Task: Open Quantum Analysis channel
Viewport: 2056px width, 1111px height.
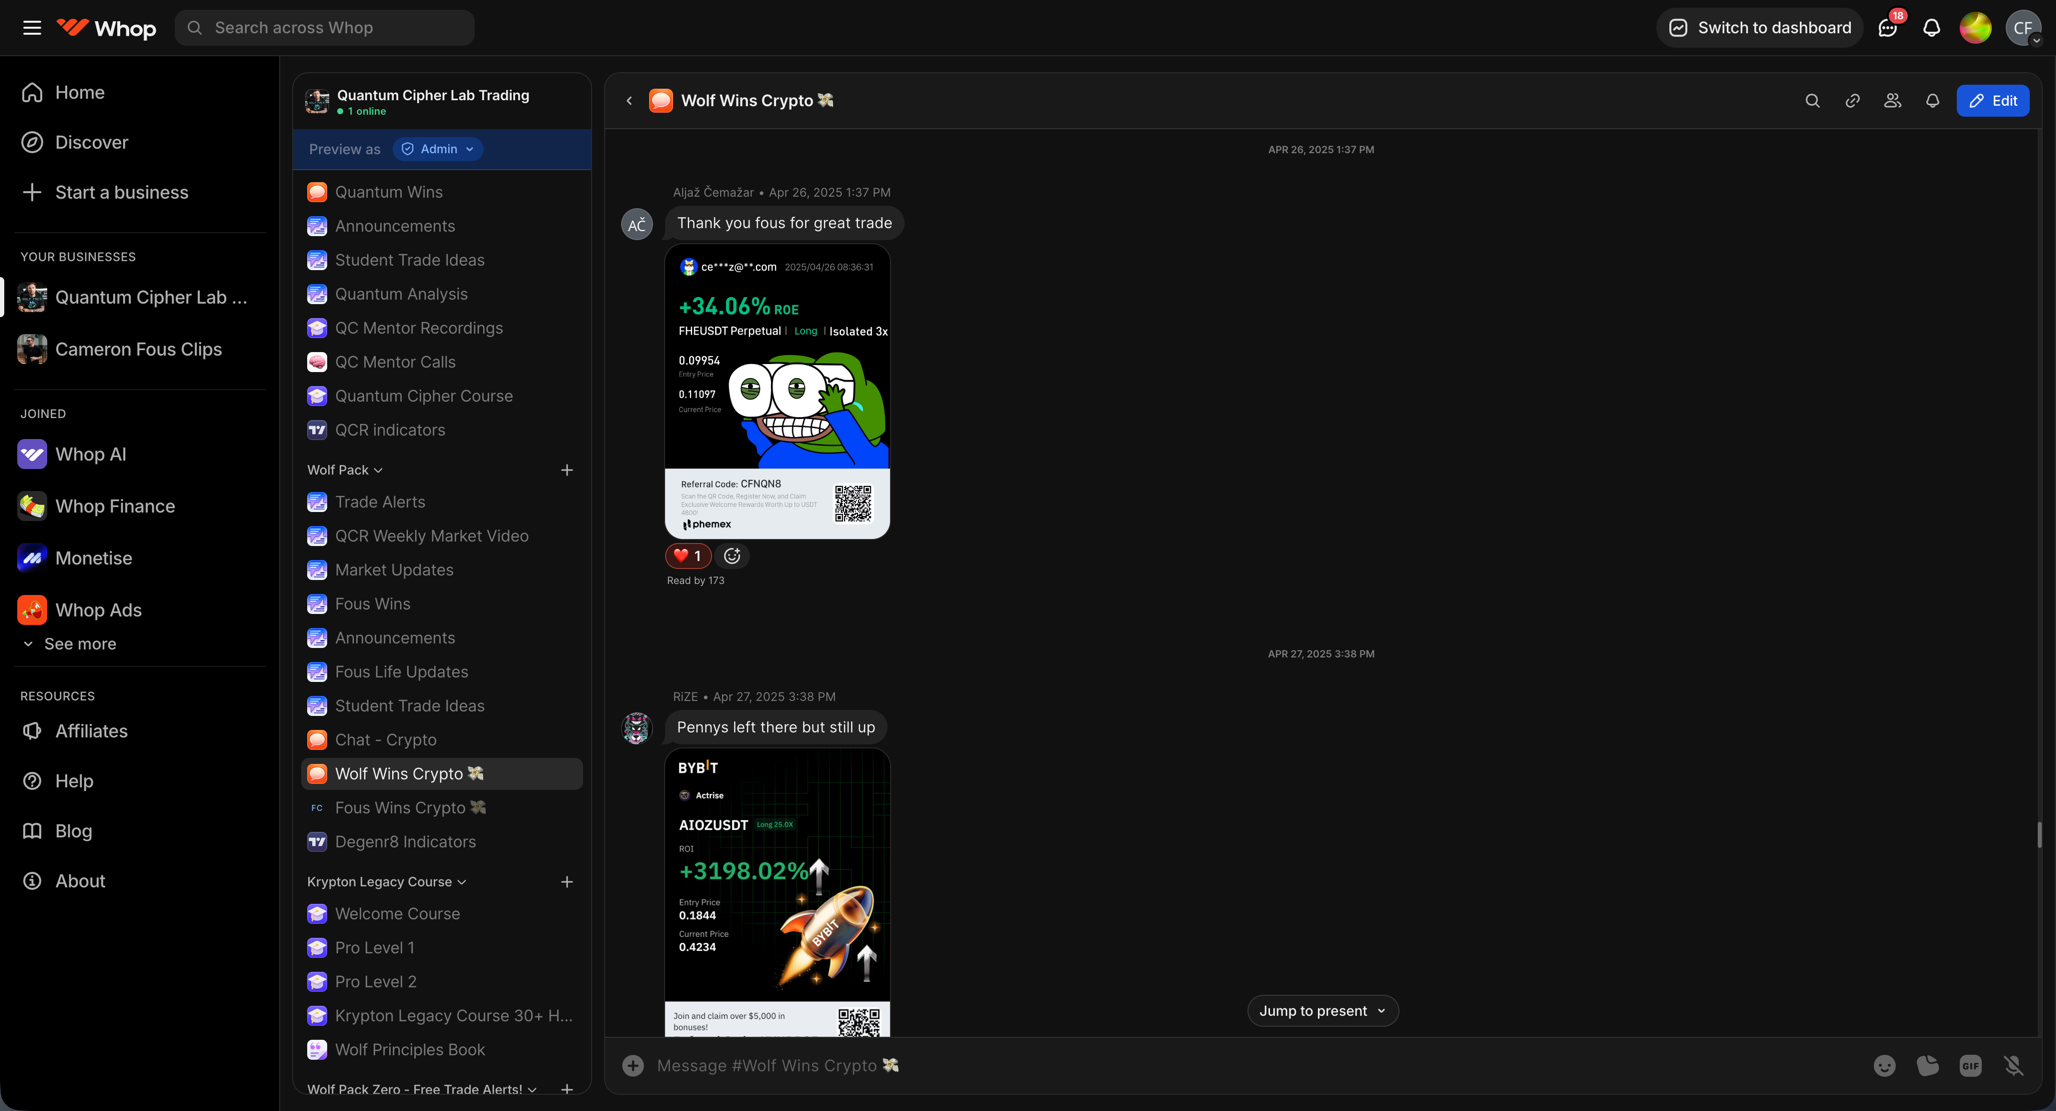Action: coord(442,295)
